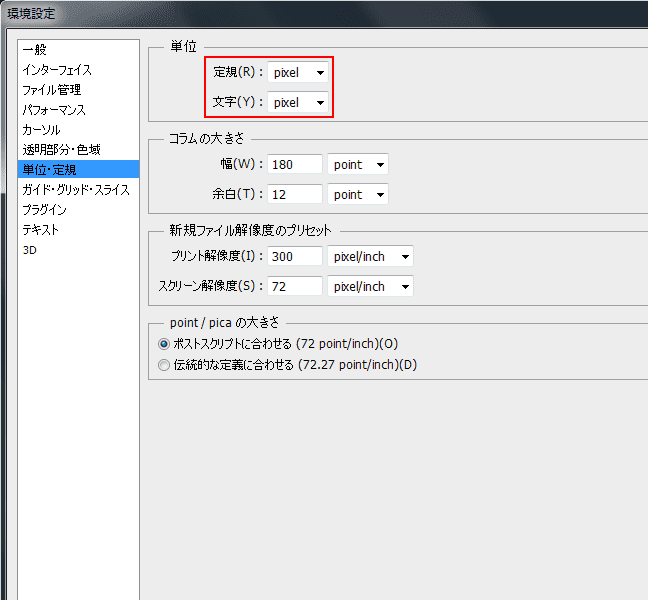The image size is (648, 600).
Task: Click the プリント解像度 value field
Action: [x=295, y=256]
